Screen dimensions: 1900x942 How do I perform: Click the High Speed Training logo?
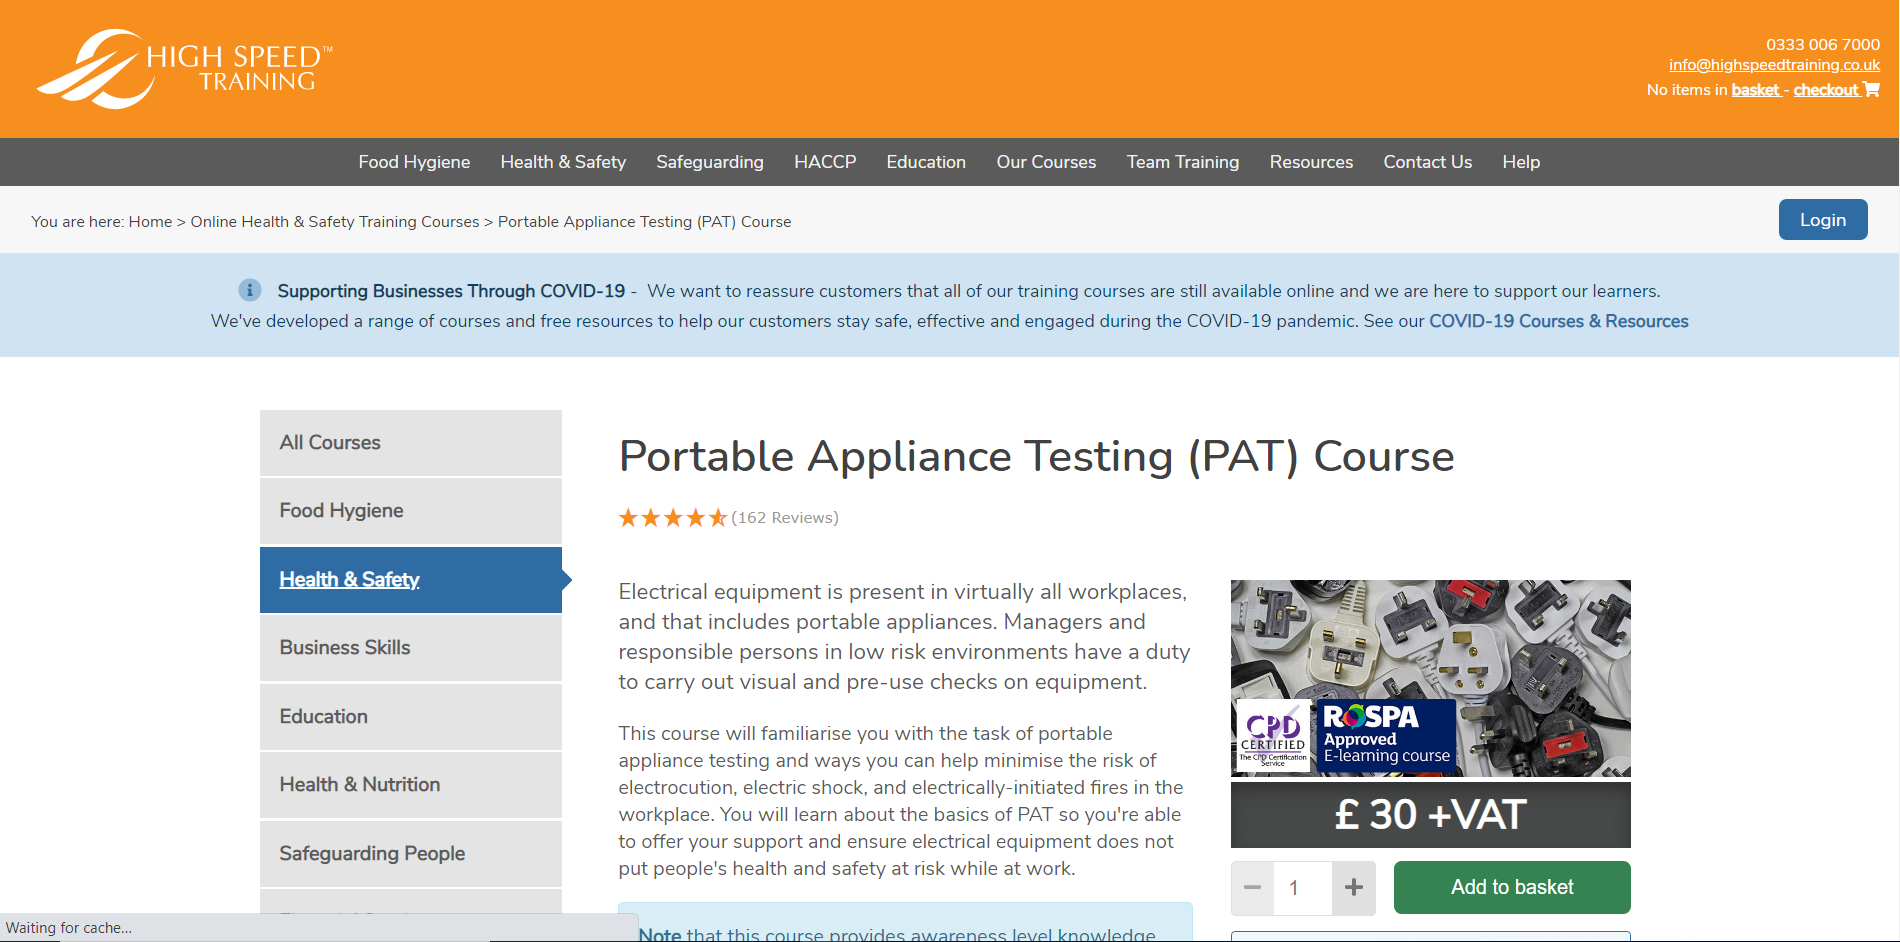pyautogui.click(x=185, y=68)
